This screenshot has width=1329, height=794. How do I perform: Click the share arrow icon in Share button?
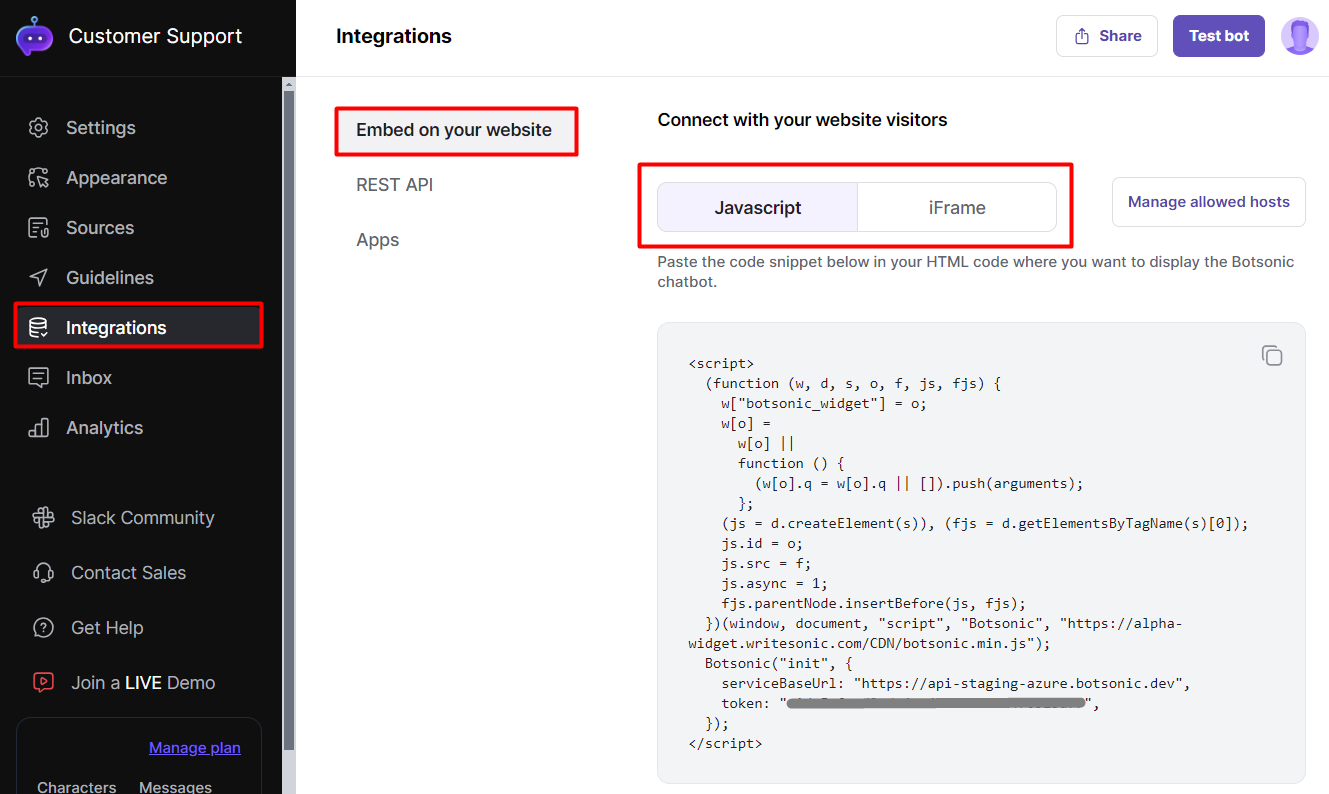(1082, 36)
